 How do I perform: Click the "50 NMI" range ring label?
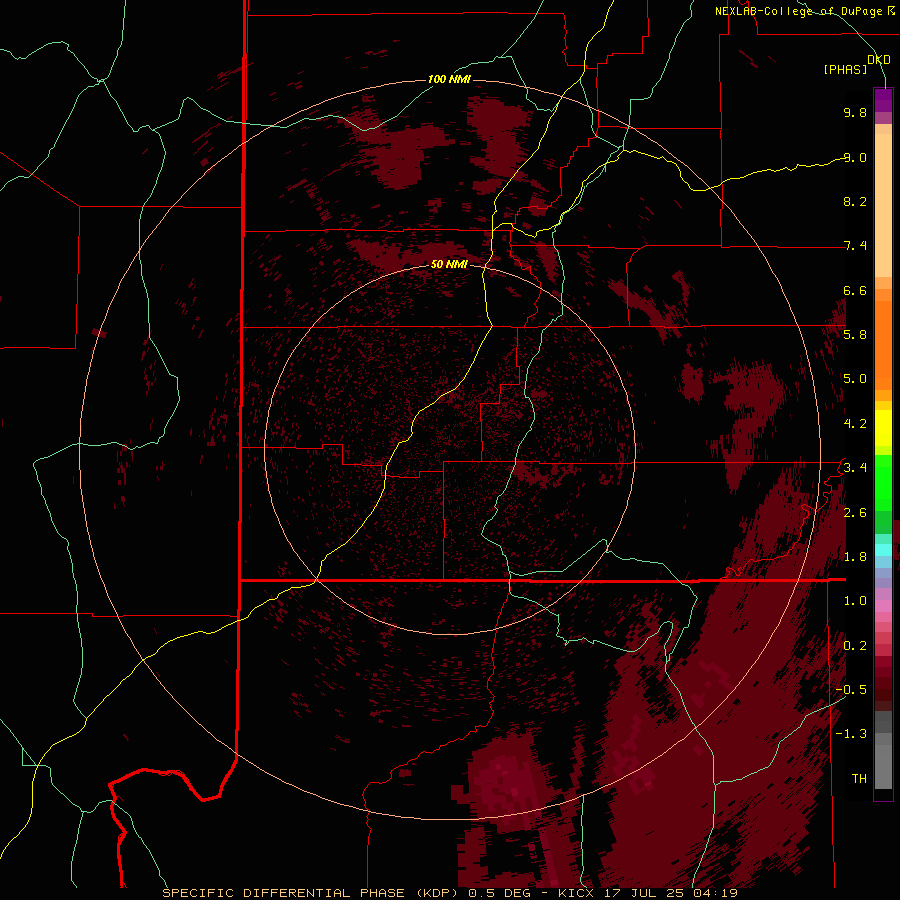(449, 264)
